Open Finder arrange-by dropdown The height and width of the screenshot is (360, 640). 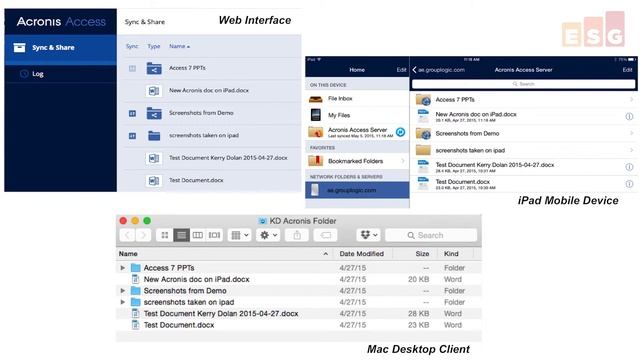click(x=239, y=235)
